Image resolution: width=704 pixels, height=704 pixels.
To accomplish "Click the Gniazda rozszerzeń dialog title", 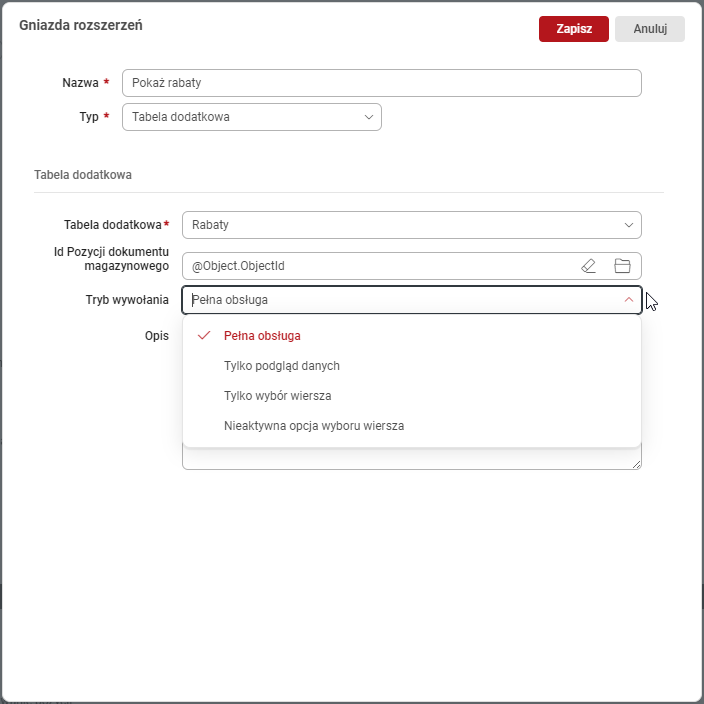I will click(x=80, y=26).
